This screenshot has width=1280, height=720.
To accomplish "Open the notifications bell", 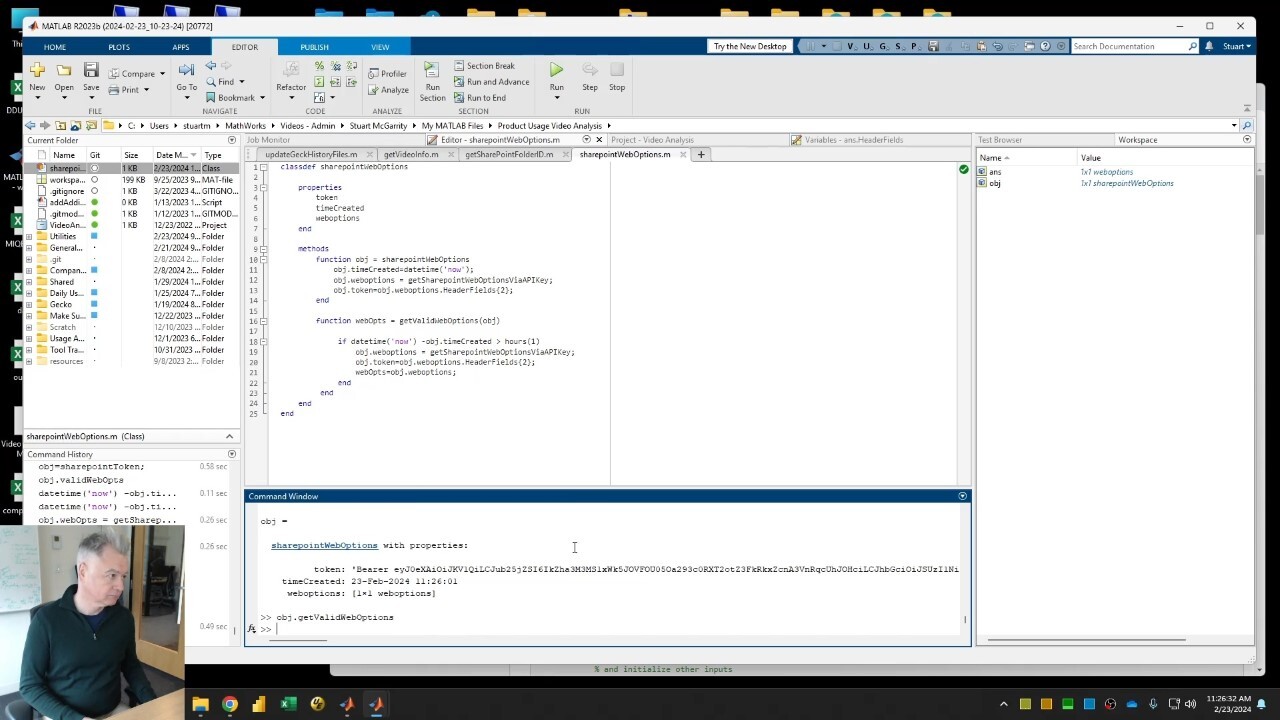I will click(1209, 46).
